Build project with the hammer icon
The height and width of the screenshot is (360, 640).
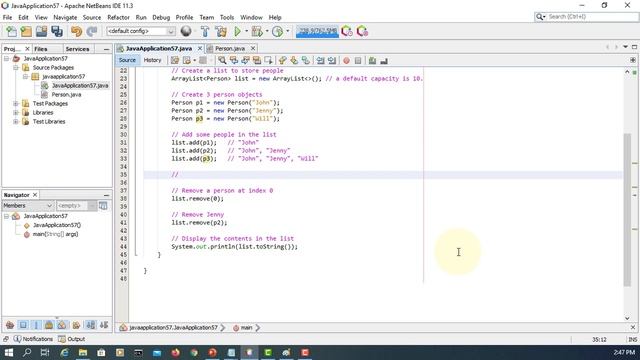pos(205,31)
